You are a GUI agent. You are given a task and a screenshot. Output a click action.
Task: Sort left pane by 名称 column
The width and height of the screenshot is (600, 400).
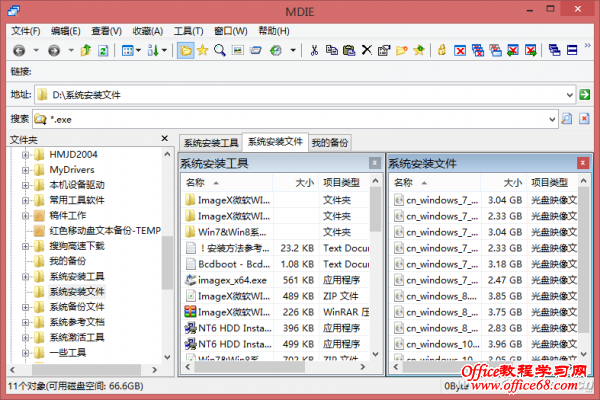point(227,183)
